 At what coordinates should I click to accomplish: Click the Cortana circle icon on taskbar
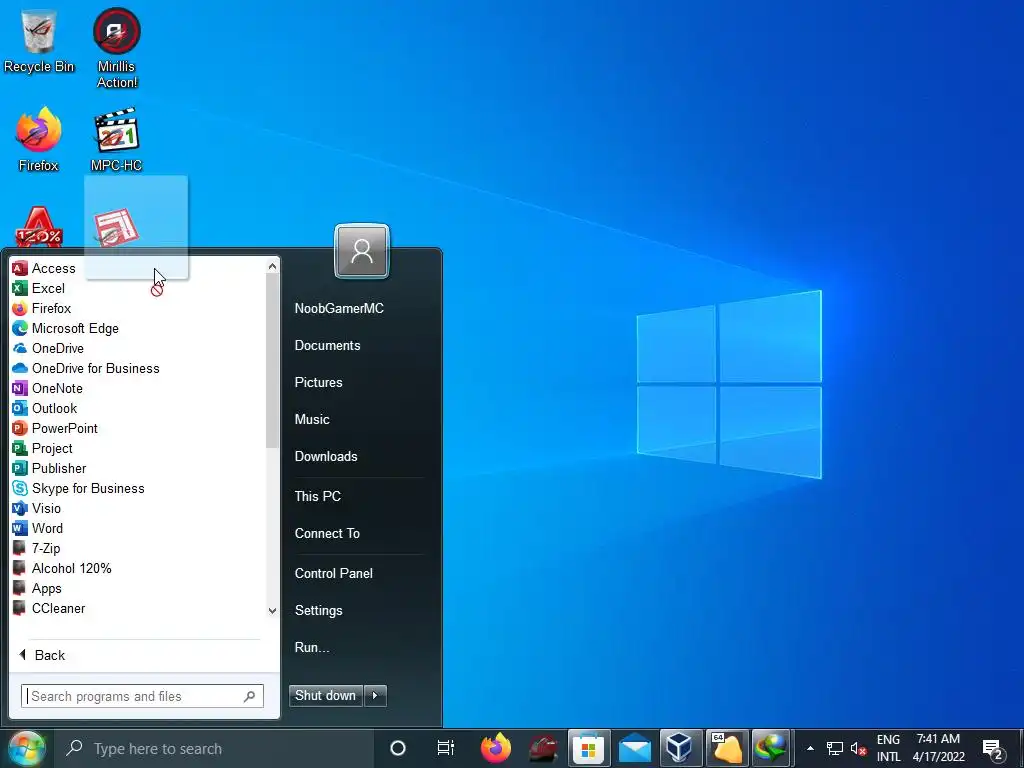pos(398,748)
